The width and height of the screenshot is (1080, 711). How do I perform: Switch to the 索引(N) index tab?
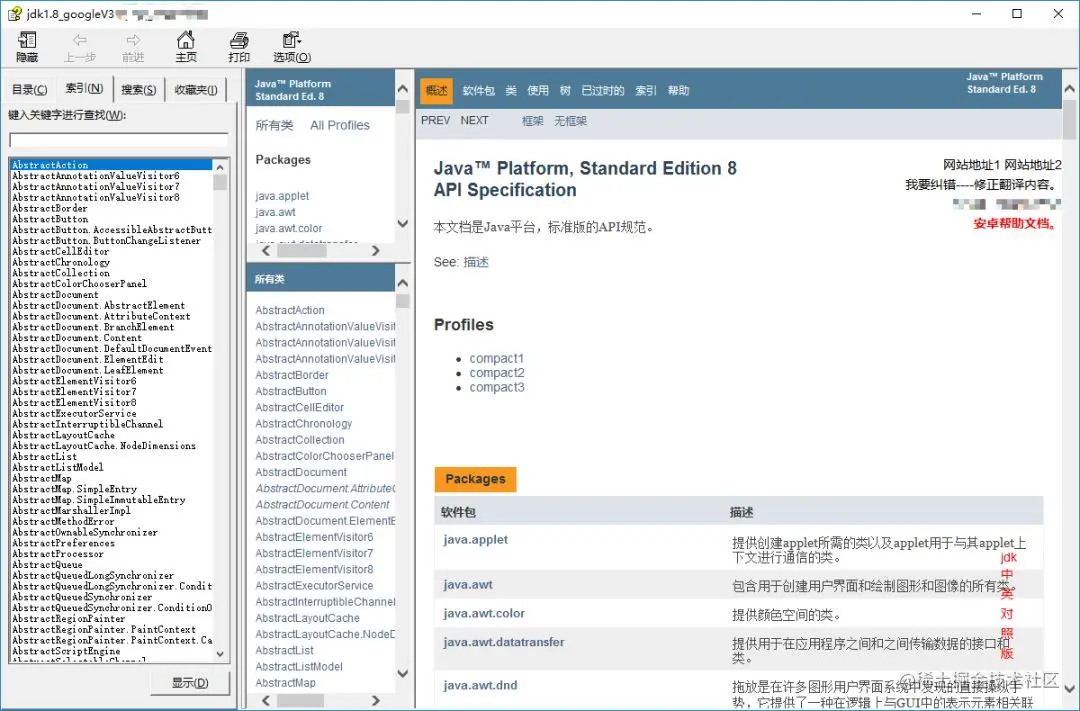coord(84,88)
